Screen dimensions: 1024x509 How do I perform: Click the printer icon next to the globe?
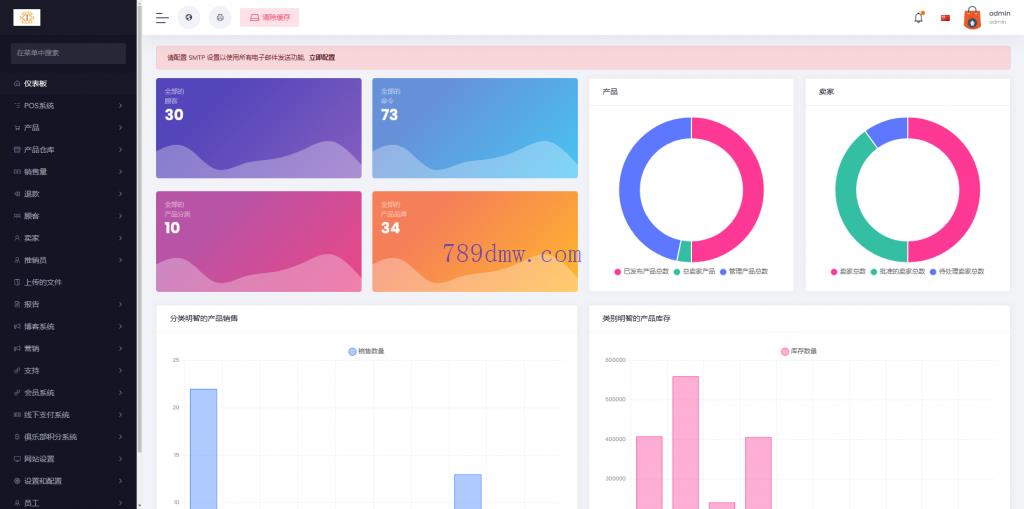pos(220,18)
